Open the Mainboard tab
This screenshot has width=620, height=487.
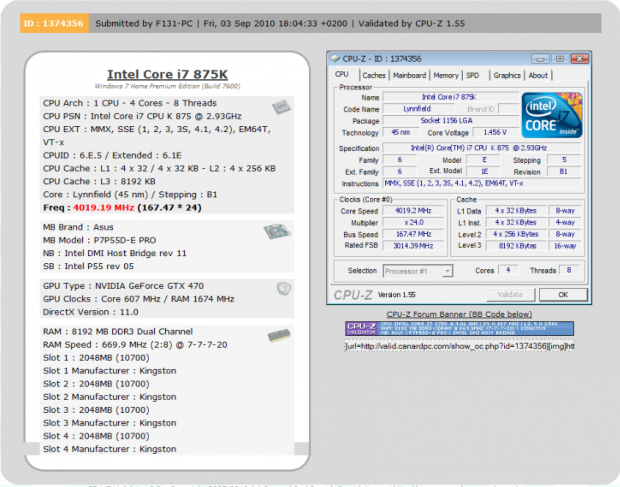pyautogui.click(x=409, y=75)
